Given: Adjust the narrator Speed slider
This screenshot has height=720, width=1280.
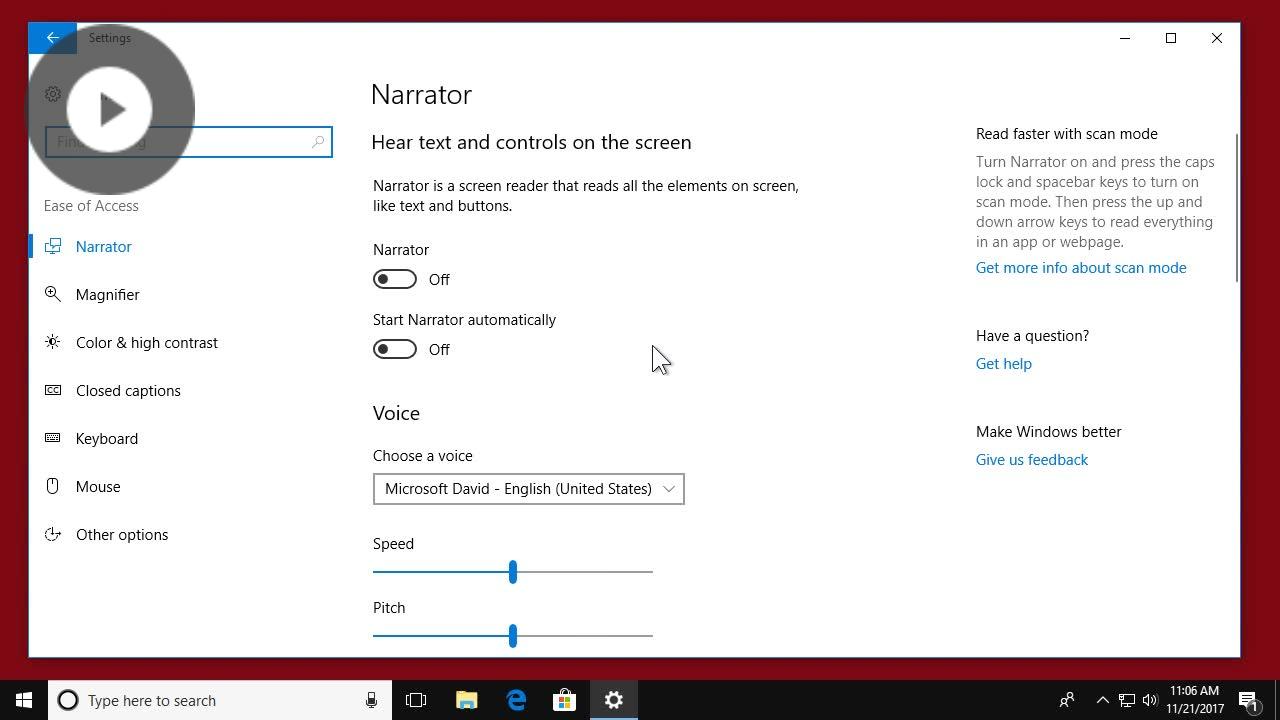Looking at the screenshot, I should (x=513, y=571).
